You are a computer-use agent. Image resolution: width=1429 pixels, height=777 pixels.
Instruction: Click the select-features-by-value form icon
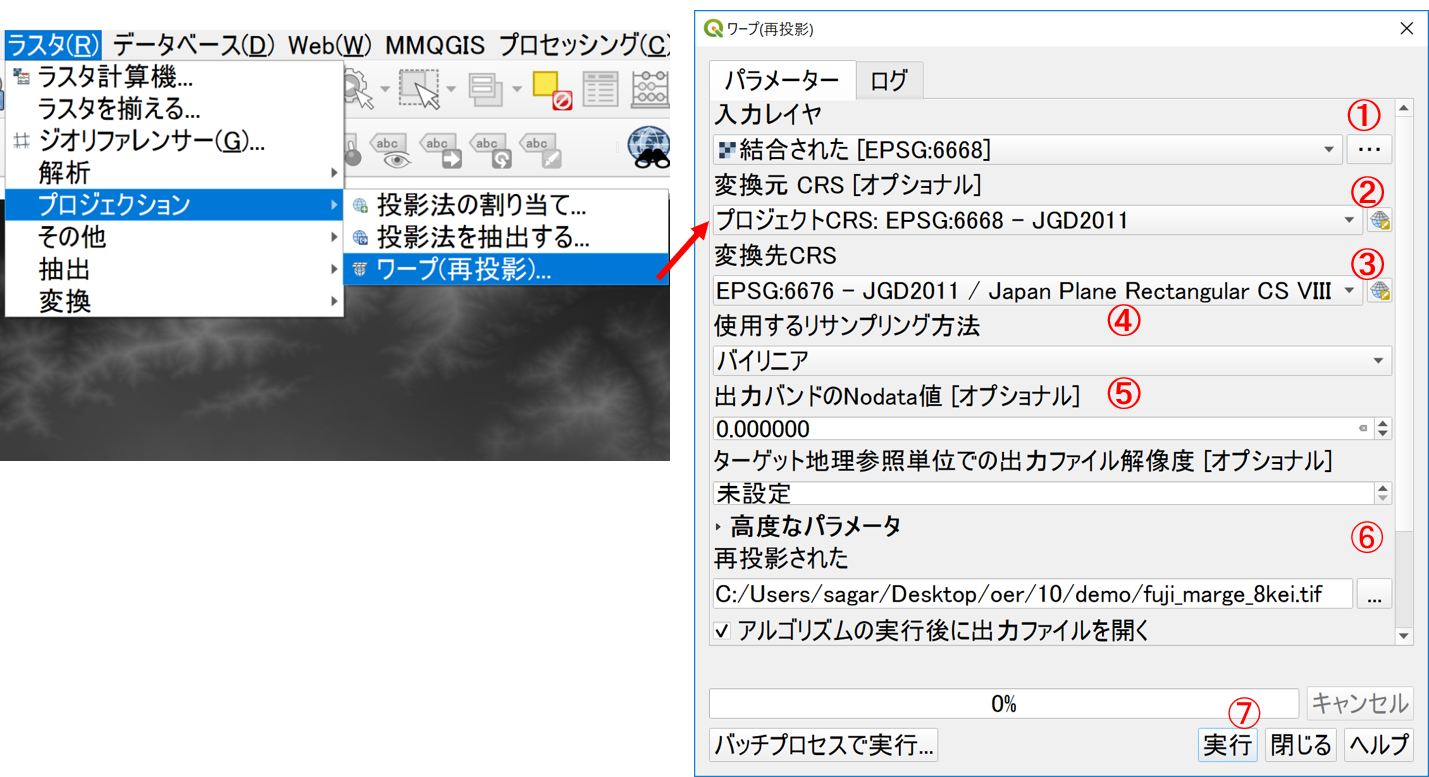485,89
